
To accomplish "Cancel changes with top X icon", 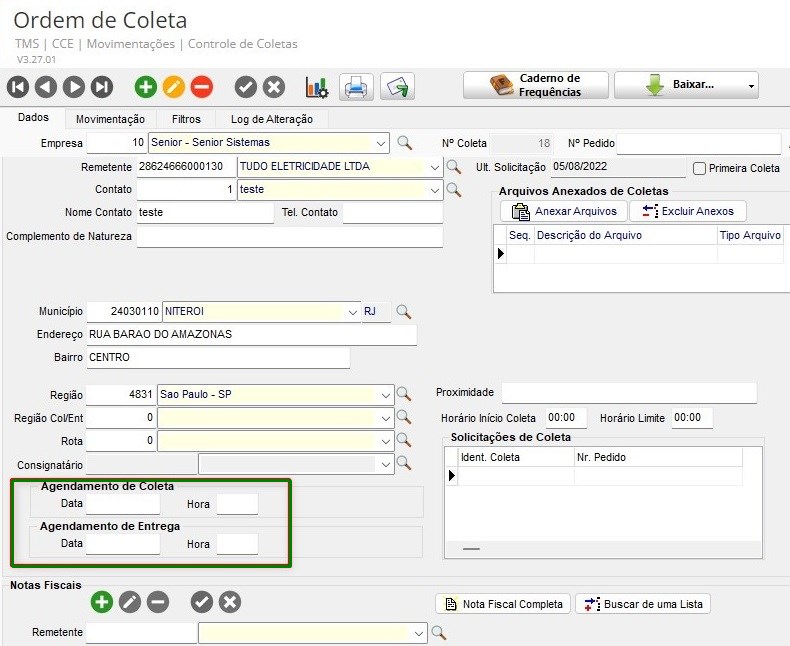I will coord(274,87).
